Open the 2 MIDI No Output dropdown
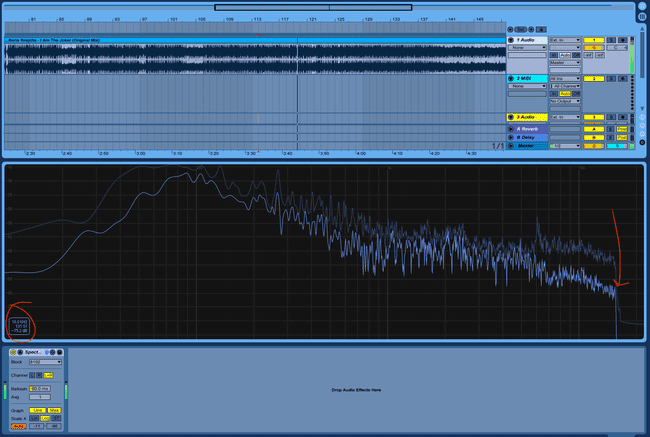 pos(565,101)
